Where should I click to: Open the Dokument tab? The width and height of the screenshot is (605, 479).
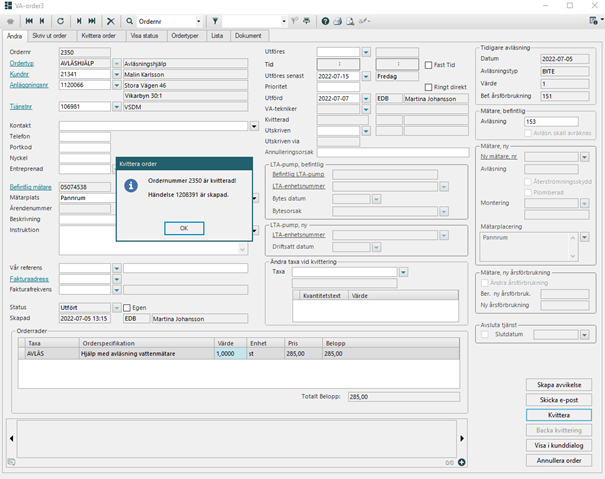248,36
